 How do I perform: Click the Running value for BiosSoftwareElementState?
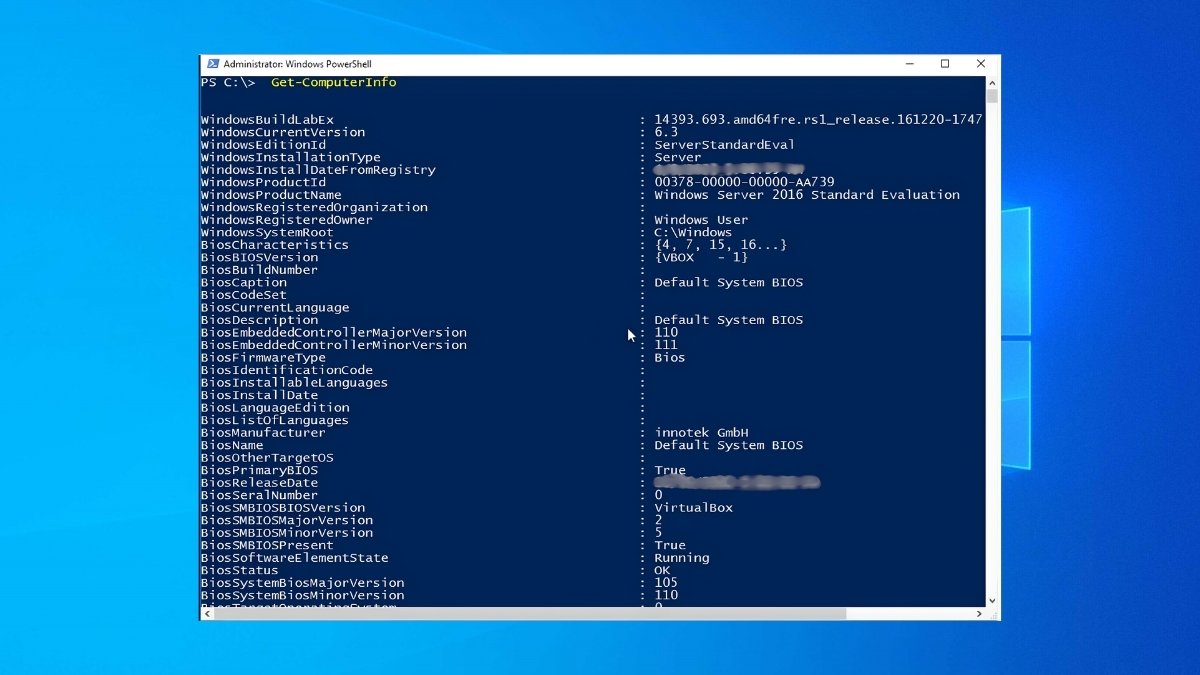[x=682, y=558]
